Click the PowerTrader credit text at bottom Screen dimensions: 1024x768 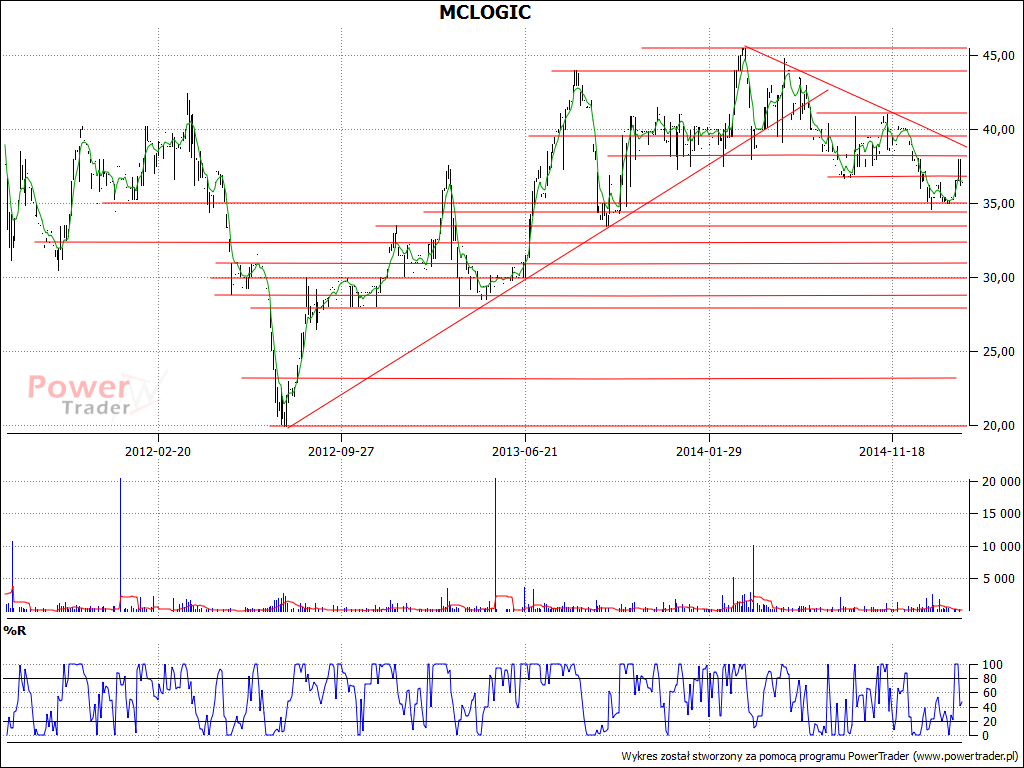[x=820, y=756]
